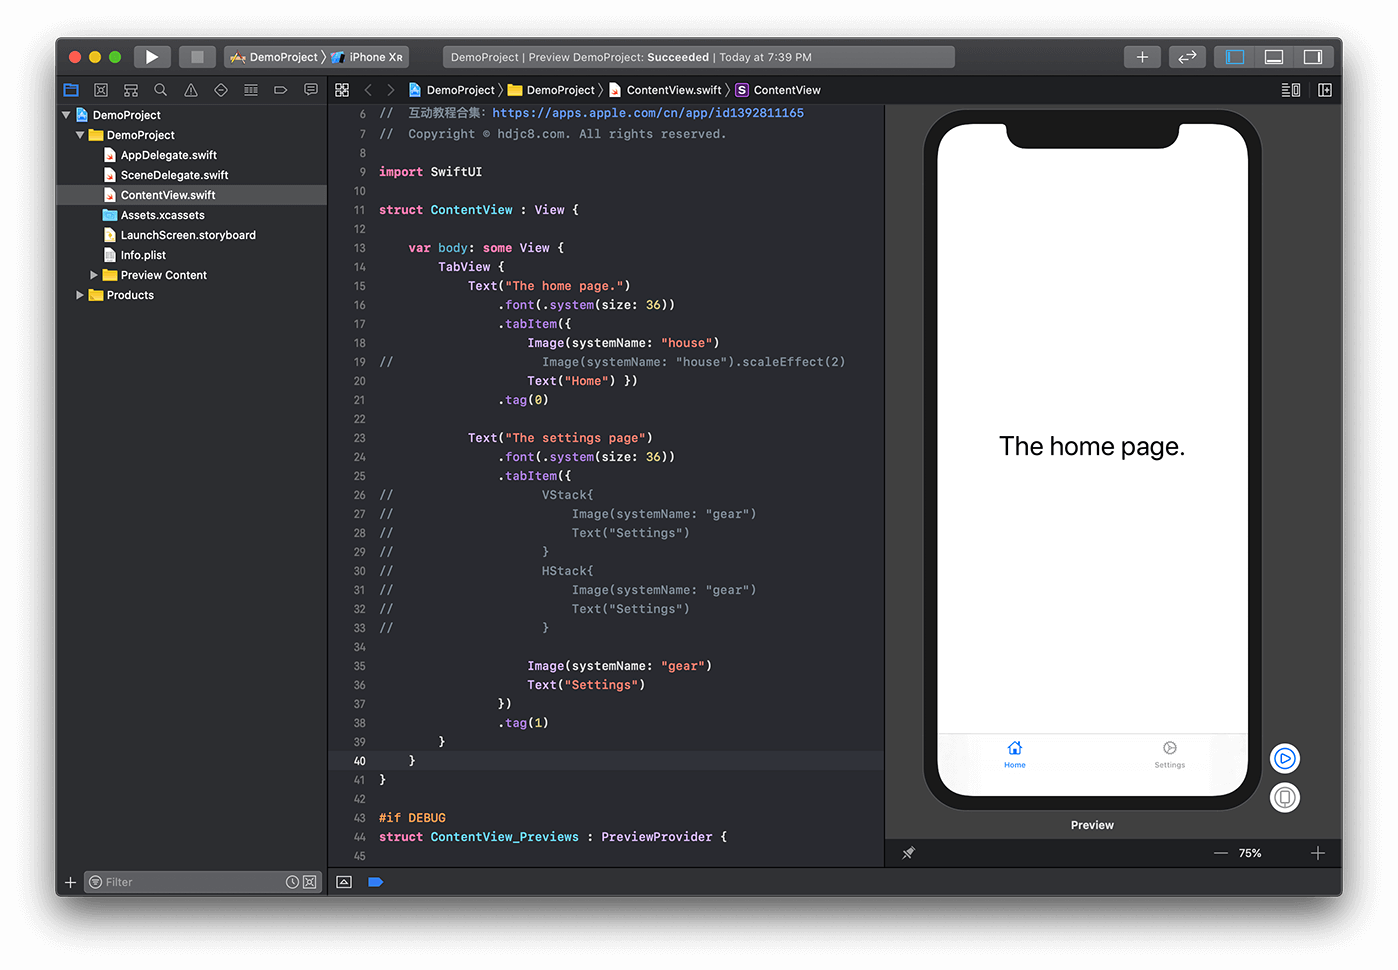Open the Test navigator diamond icon

tap(221, 90)
